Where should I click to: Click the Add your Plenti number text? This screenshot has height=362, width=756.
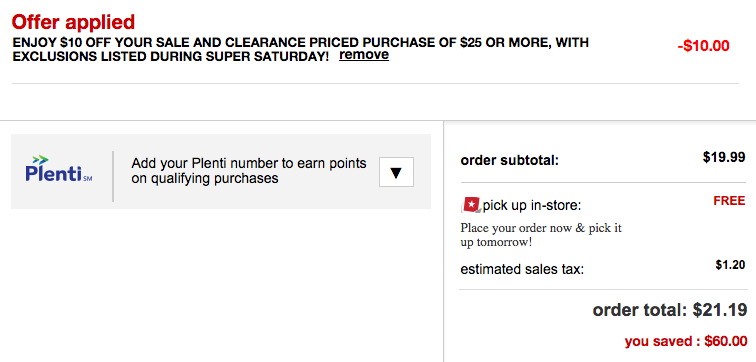coord(249,171)
